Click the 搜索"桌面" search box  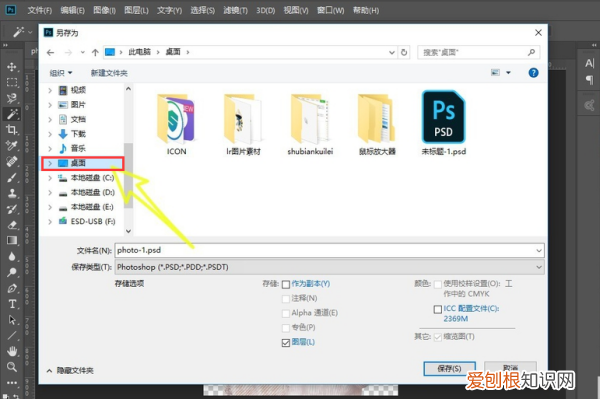click(x=478, y=52)
